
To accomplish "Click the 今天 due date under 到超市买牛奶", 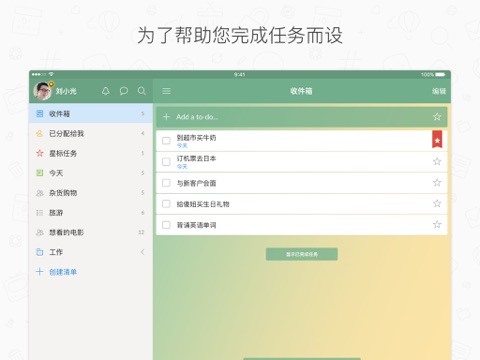I will coord(182,146).
